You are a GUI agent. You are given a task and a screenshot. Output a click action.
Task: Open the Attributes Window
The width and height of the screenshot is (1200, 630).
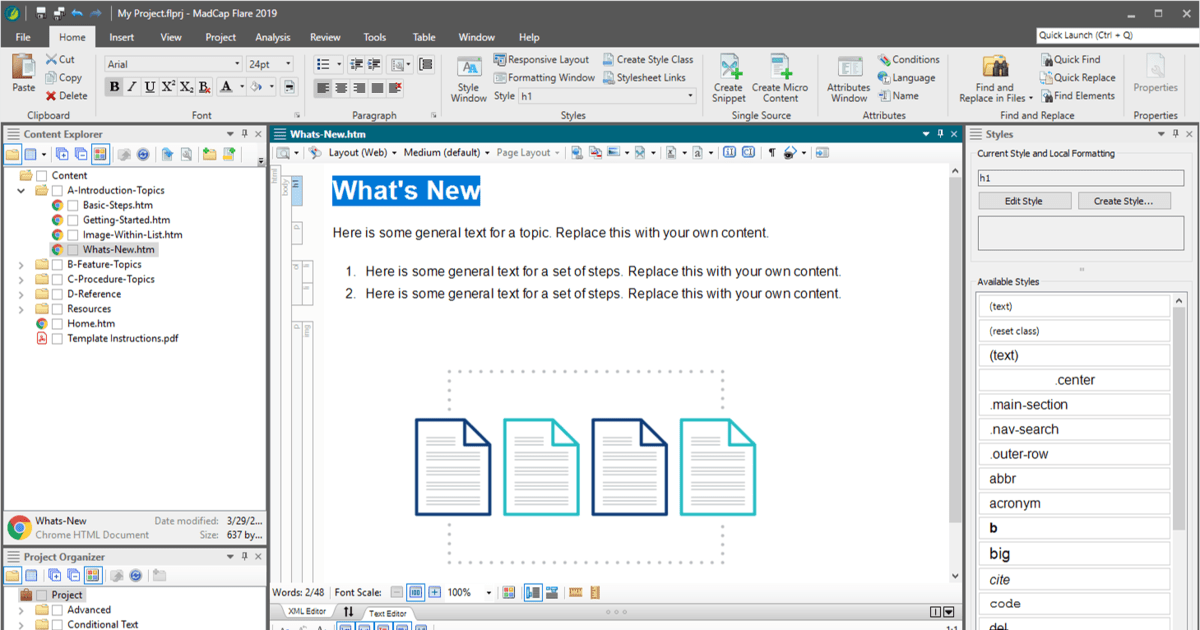coord(849,79)
